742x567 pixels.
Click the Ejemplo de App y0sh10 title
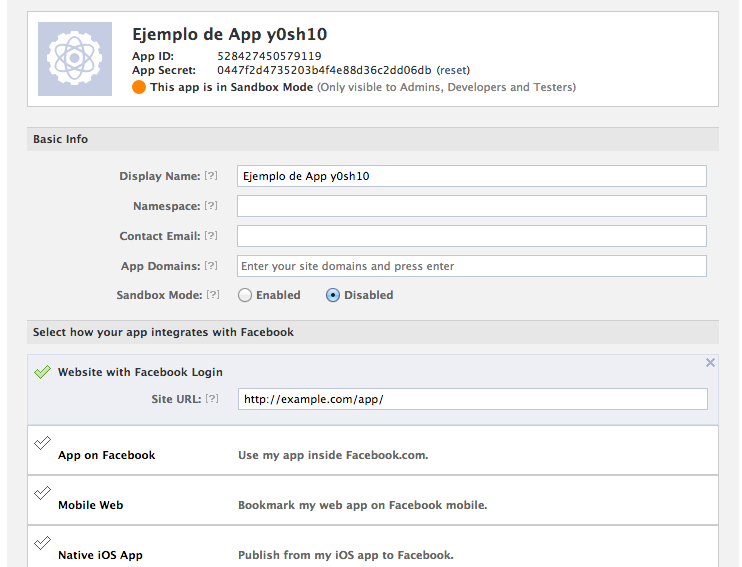[x=230, y=34]
